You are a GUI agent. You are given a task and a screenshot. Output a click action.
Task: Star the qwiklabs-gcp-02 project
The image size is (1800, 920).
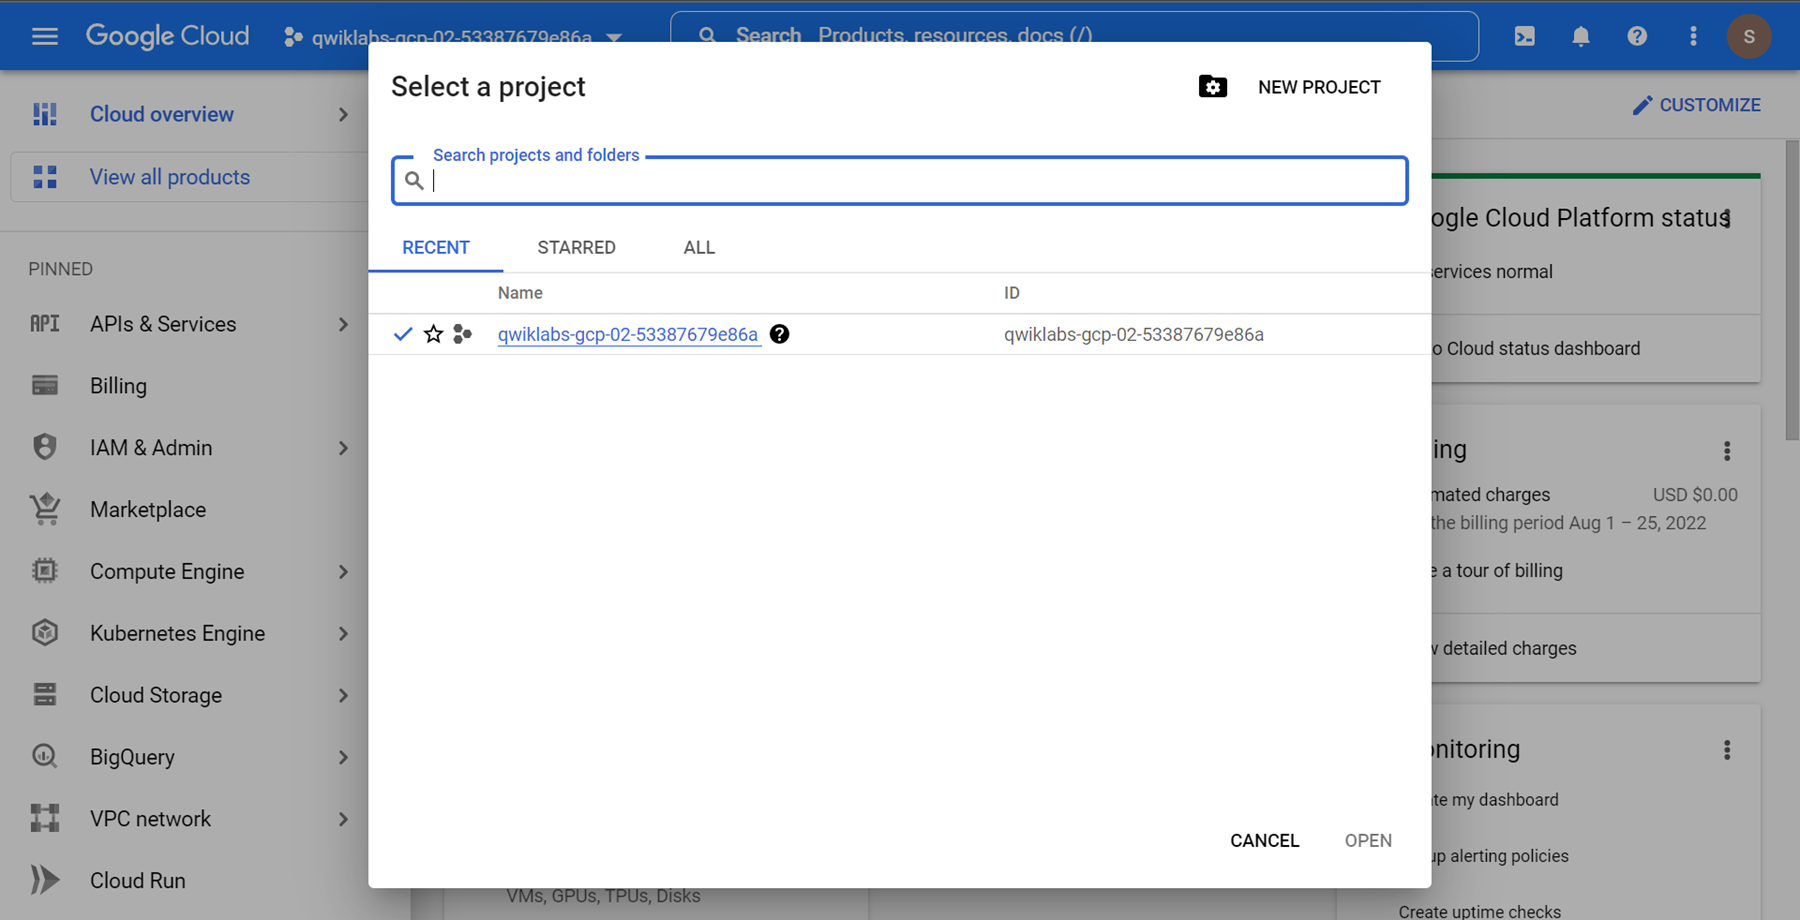[x=433, y=334]
